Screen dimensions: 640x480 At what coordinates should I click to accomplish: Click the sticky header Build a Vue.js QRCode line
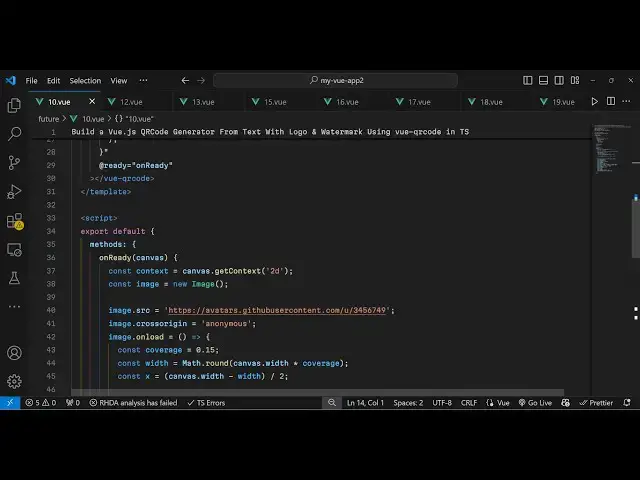coord(270,132)
